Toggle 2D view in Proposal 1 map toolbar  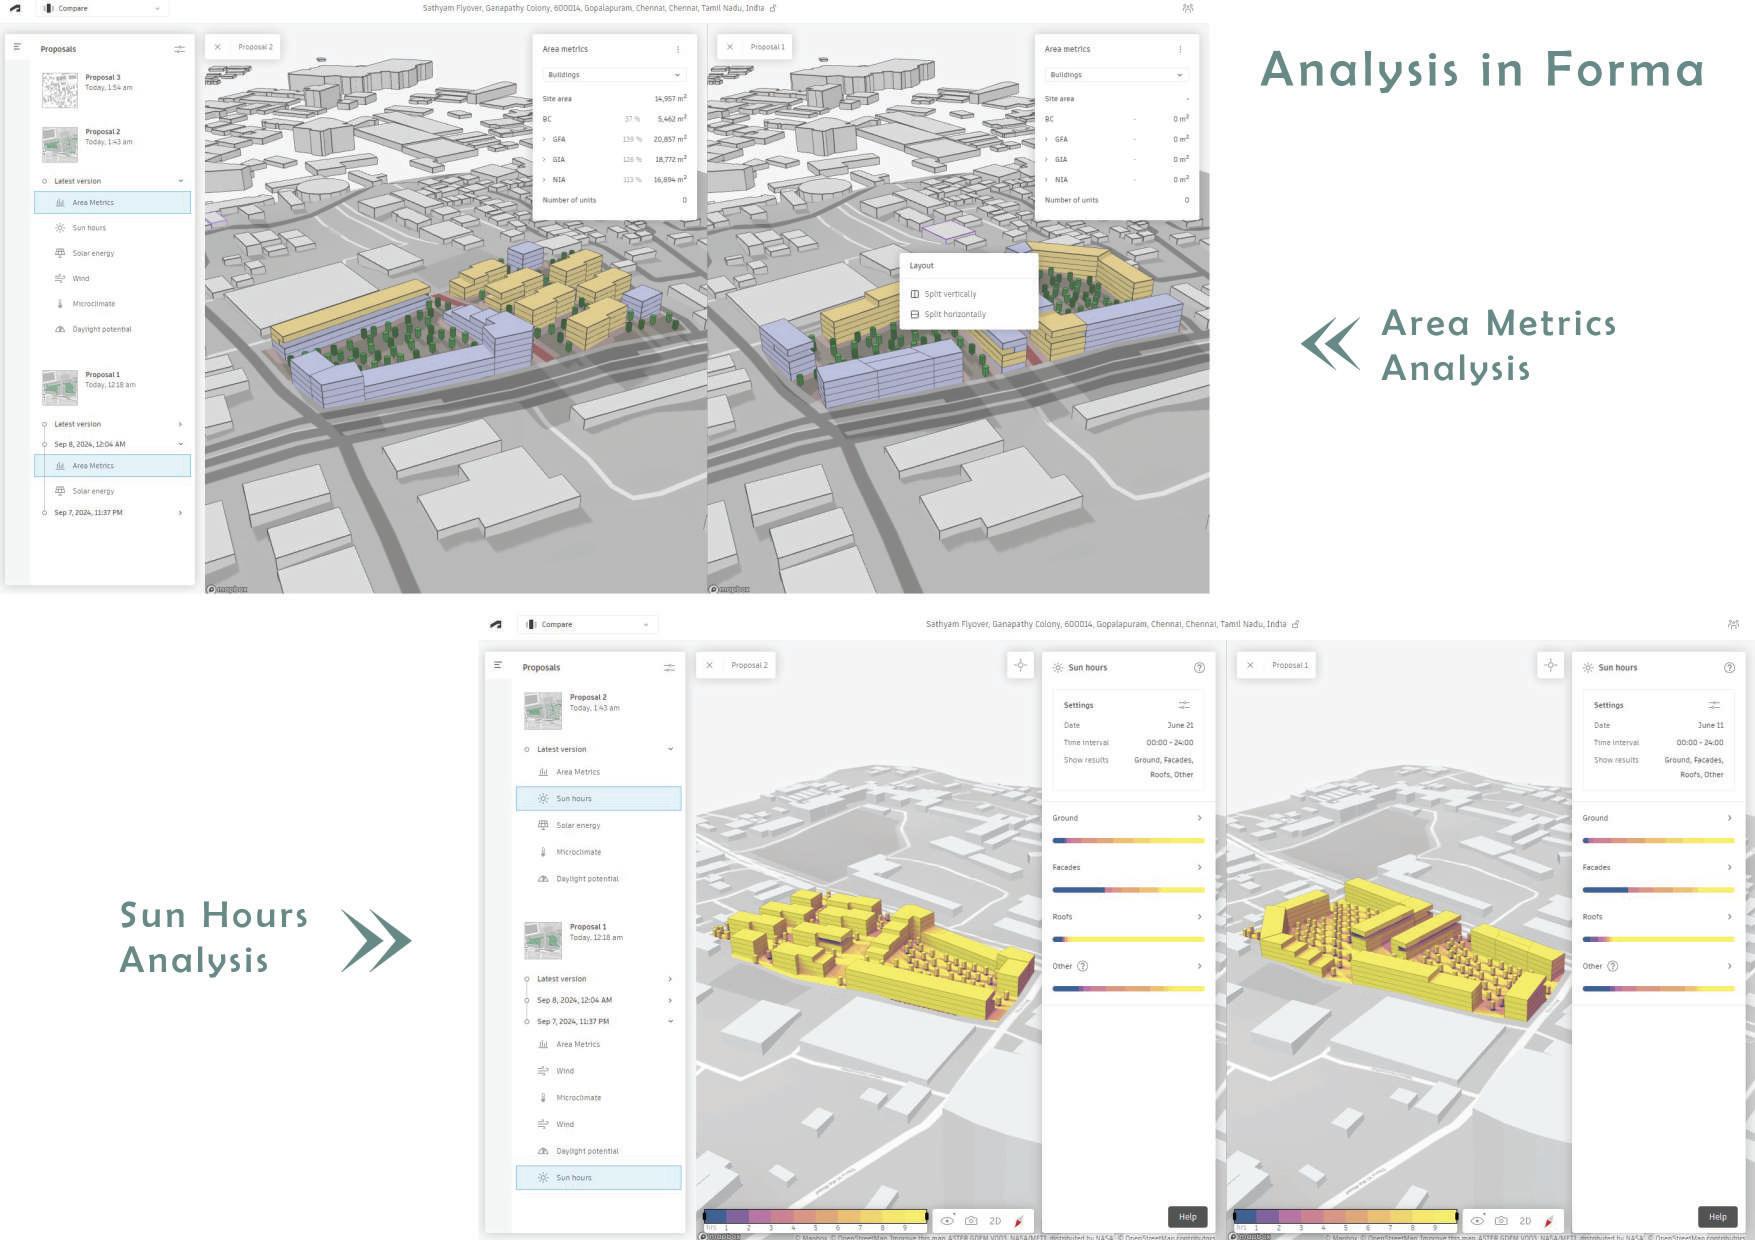(x=1525, y=1221)
